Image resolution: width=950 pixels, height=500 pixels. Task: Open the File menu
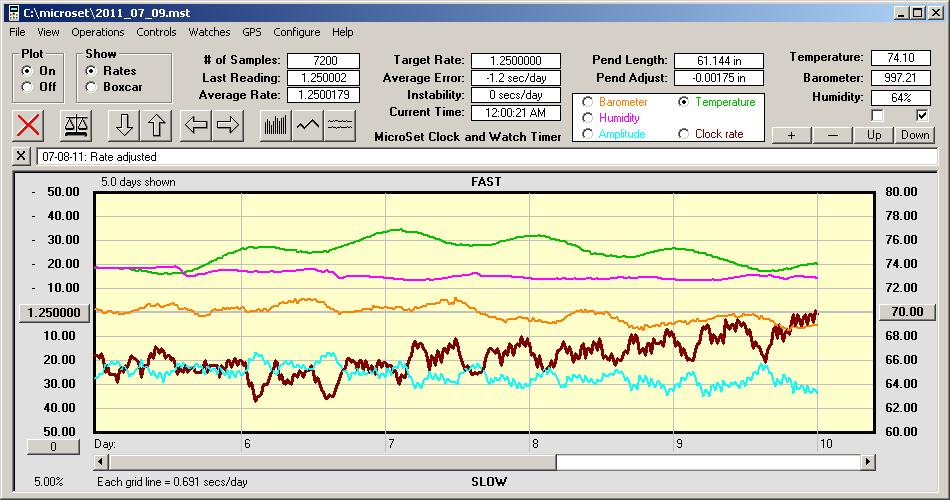[x=17, y=32]
